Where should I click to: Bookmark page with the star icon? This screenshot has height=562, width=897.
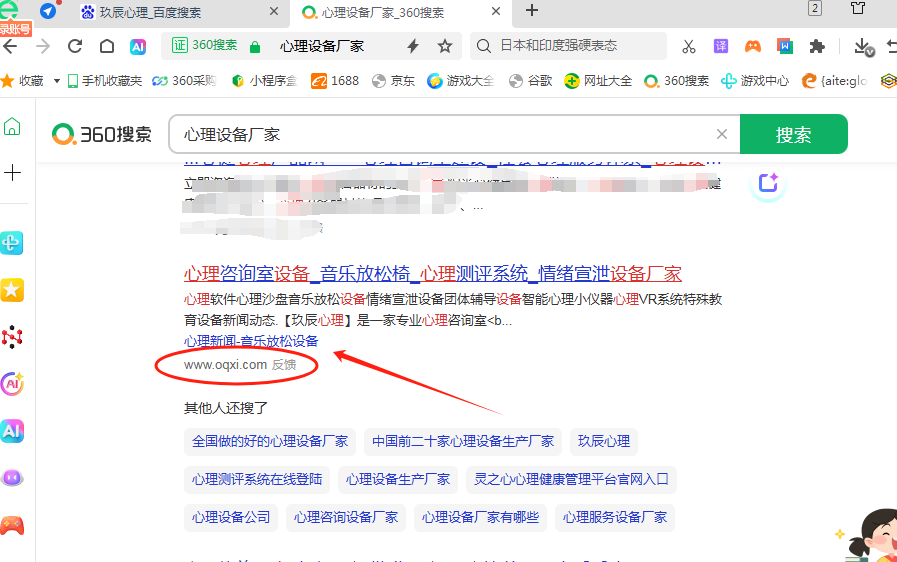tap(445, 46)
